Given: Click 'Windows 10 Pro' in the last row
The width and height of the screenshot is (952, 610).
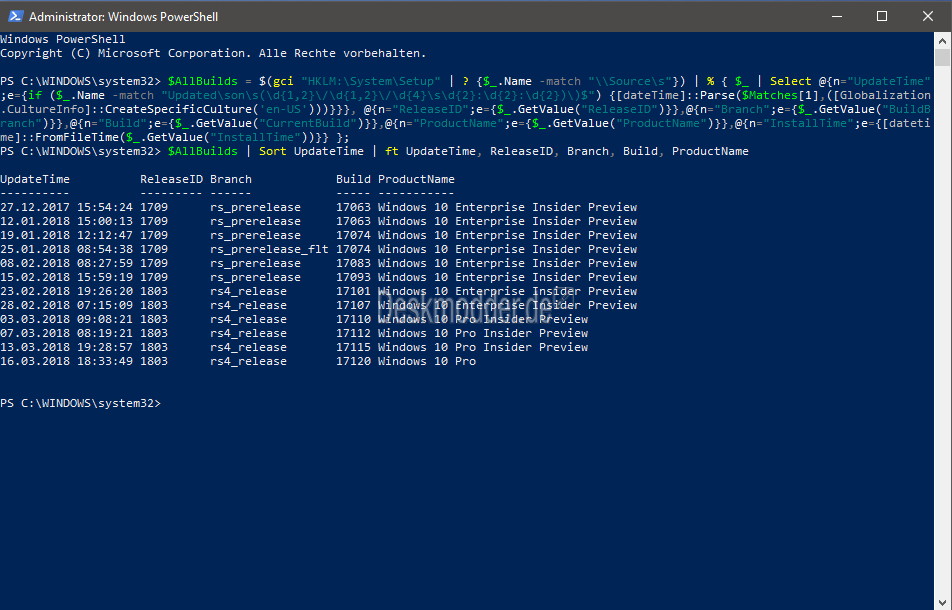Looking at the screenshot, I should [x=427, y=361].
